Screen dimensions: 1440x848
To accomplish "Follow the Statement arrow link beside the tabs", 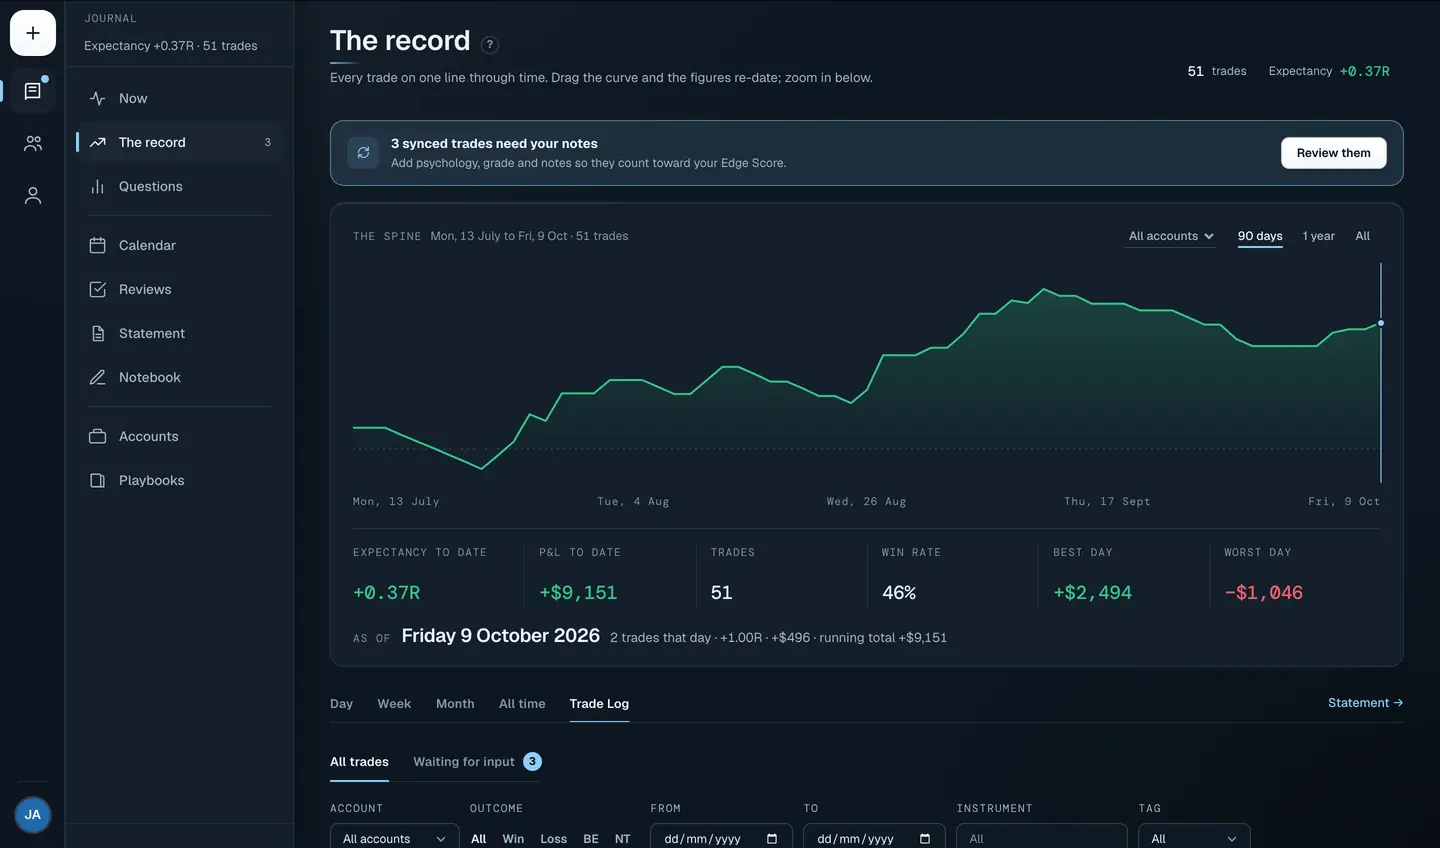I will point(1365,703).
